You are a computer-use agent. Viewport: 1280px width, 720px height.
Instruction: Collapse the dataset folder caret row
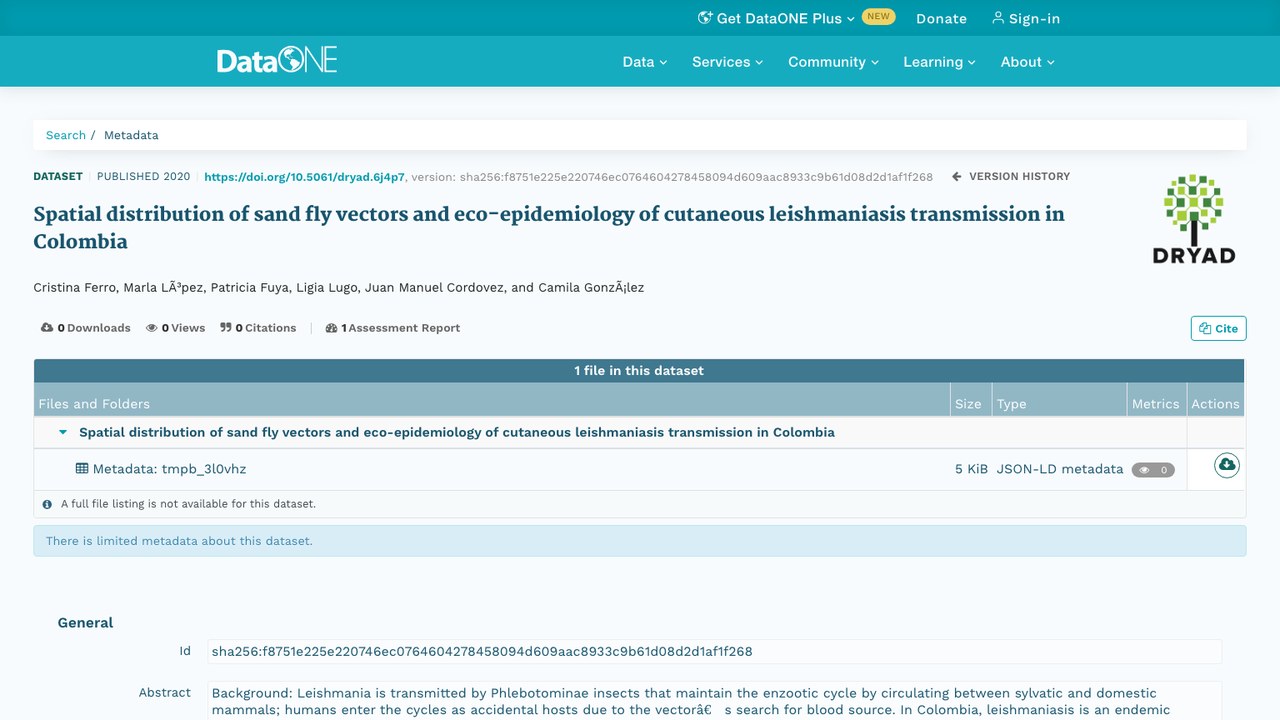[x=63, y=433]
